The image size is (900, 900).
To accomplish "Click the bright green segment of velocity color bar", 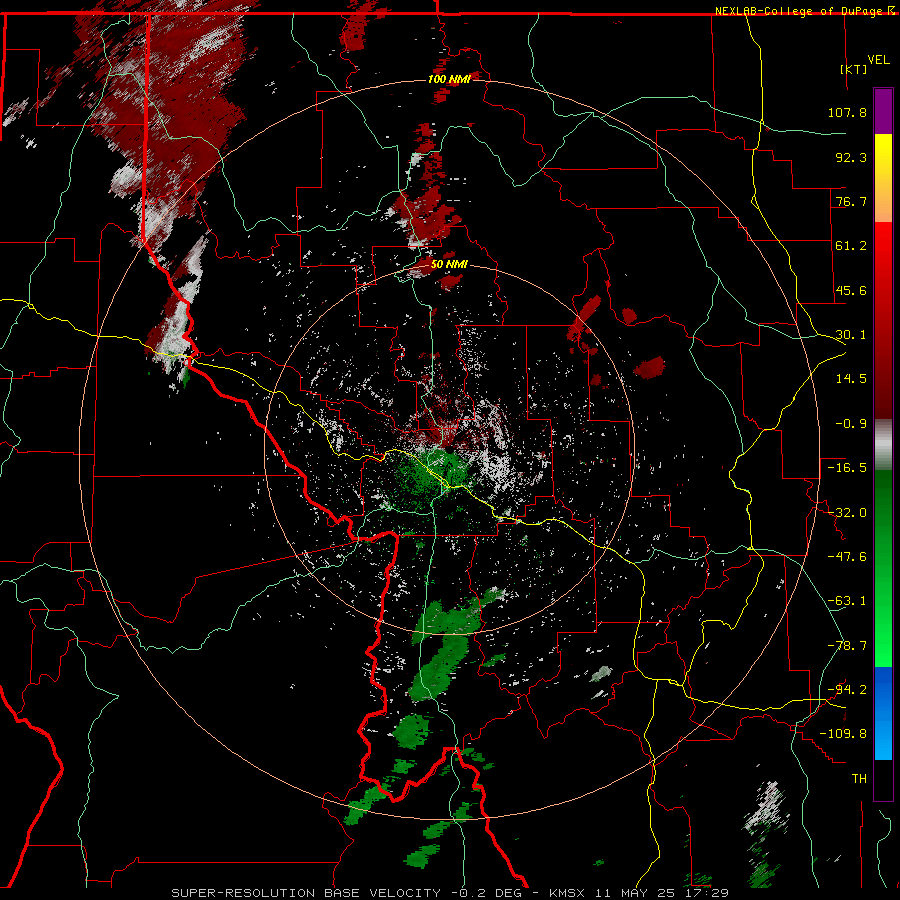I will [x=883, y=568].
